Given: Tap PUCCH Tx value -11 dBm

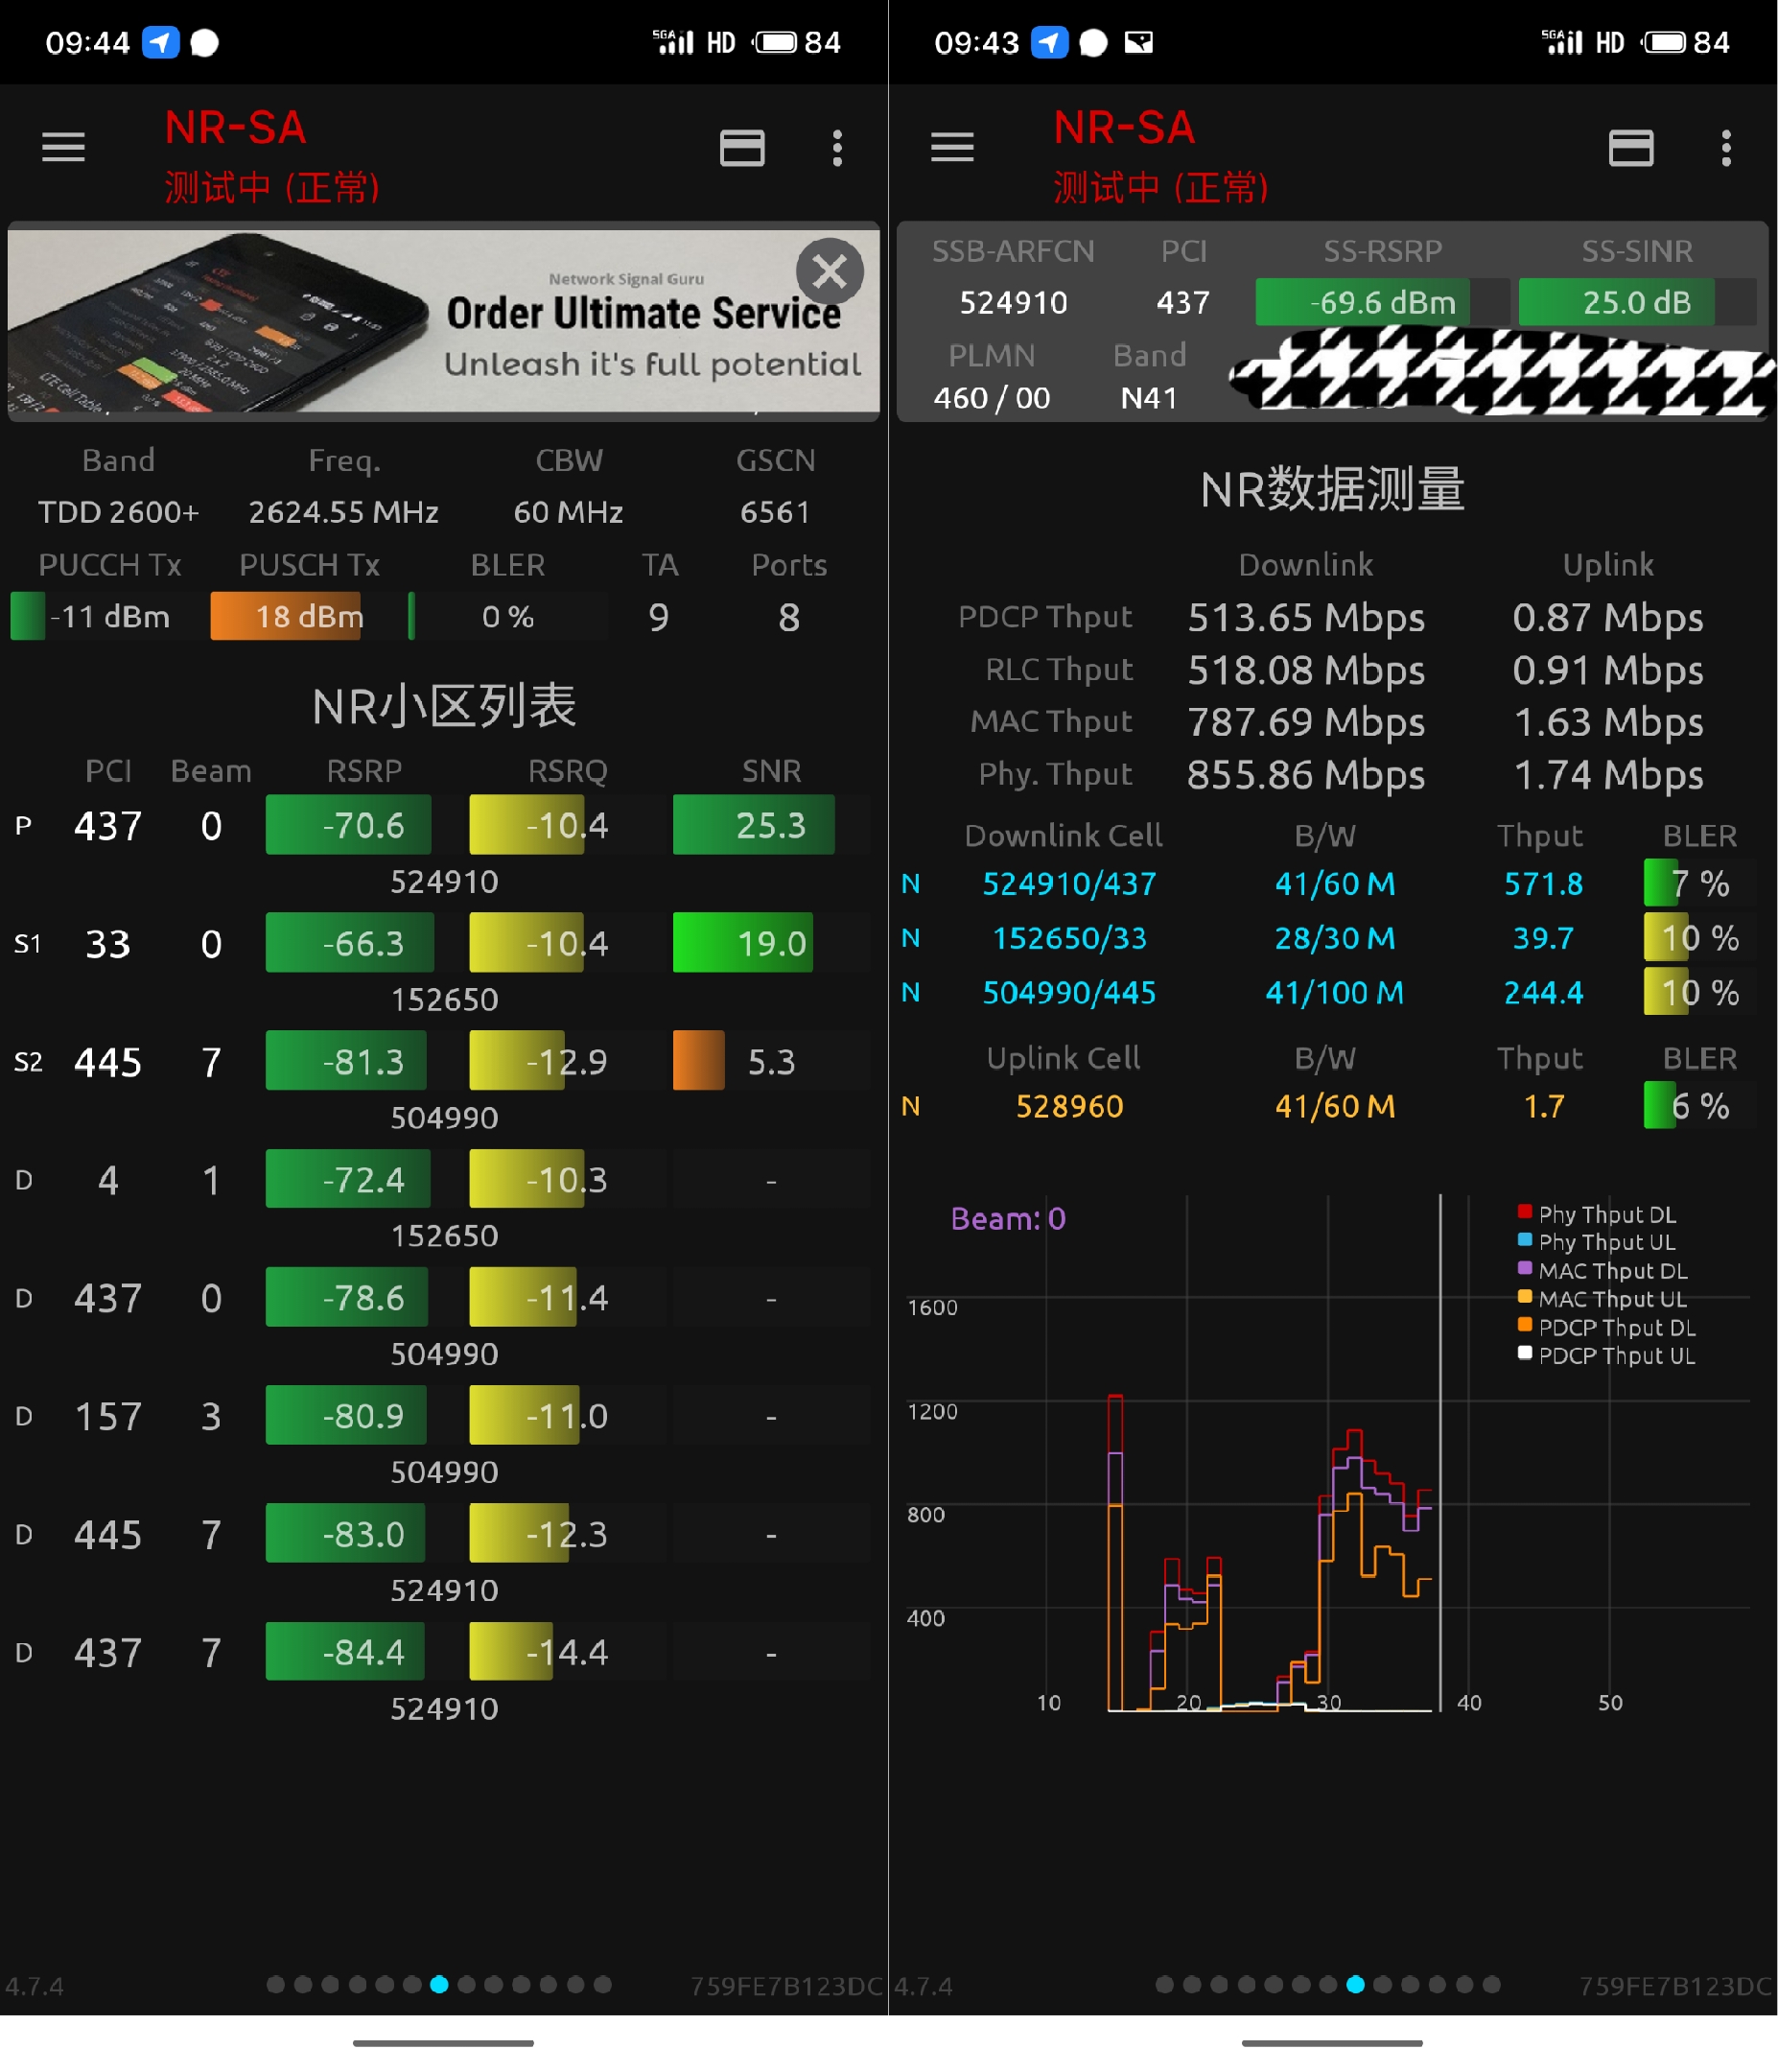Looking at the screenshot, I should coord(110,617).
